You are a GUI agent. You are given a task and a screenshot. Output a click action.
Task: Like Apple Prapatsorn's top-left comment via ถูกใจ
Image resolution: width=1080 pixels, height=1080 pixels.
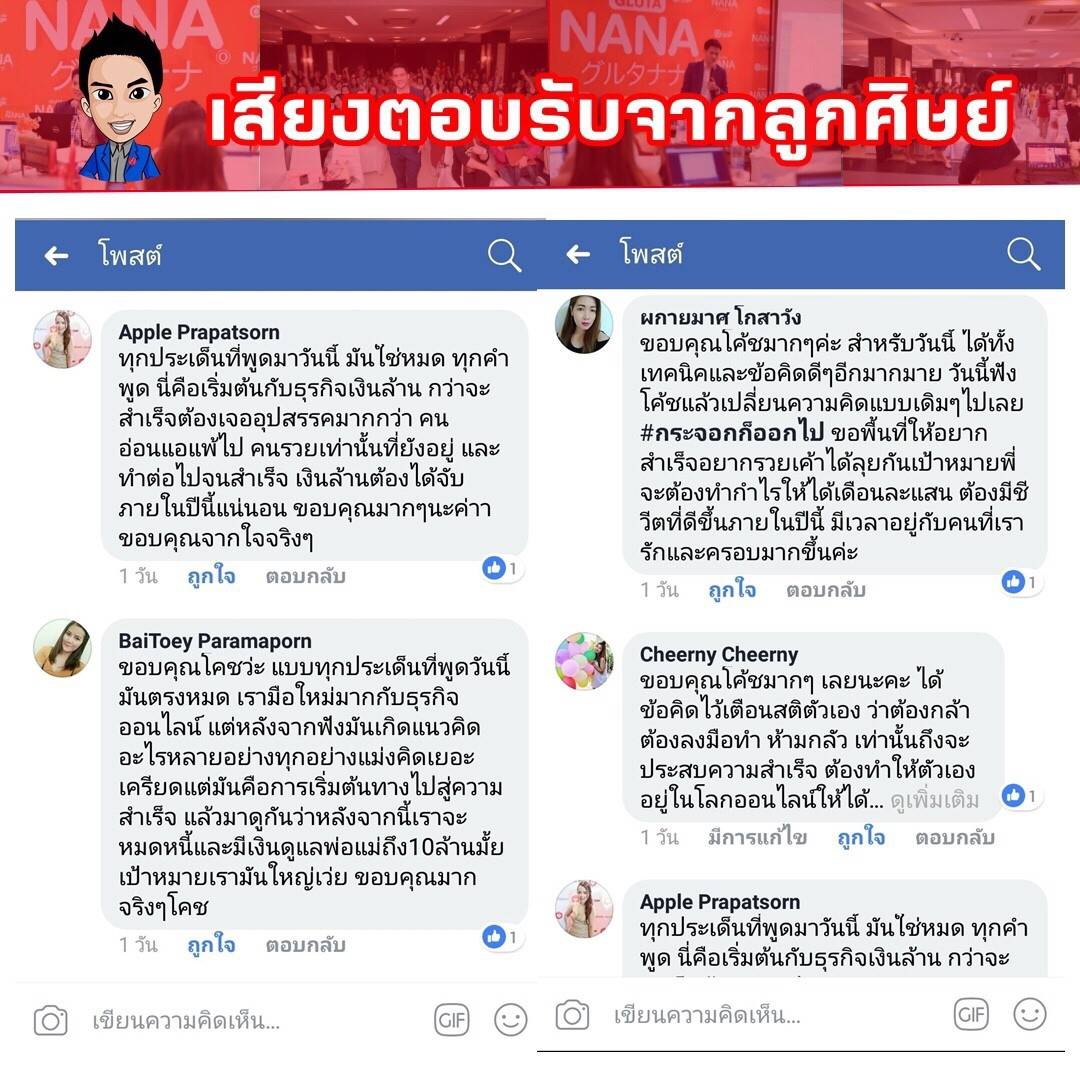pyautogui.click(x=211, y=576)
